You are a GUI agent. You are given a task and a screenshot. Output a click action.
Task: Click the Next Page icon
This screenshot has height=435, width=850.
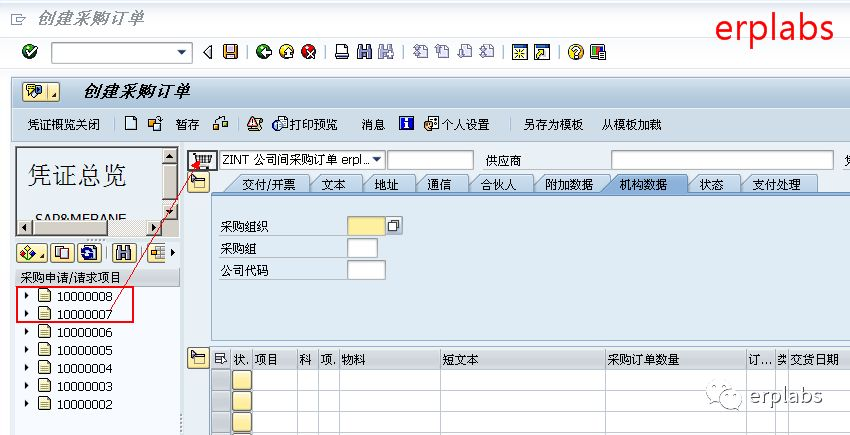pyautogui.click(x=465, y=52)
